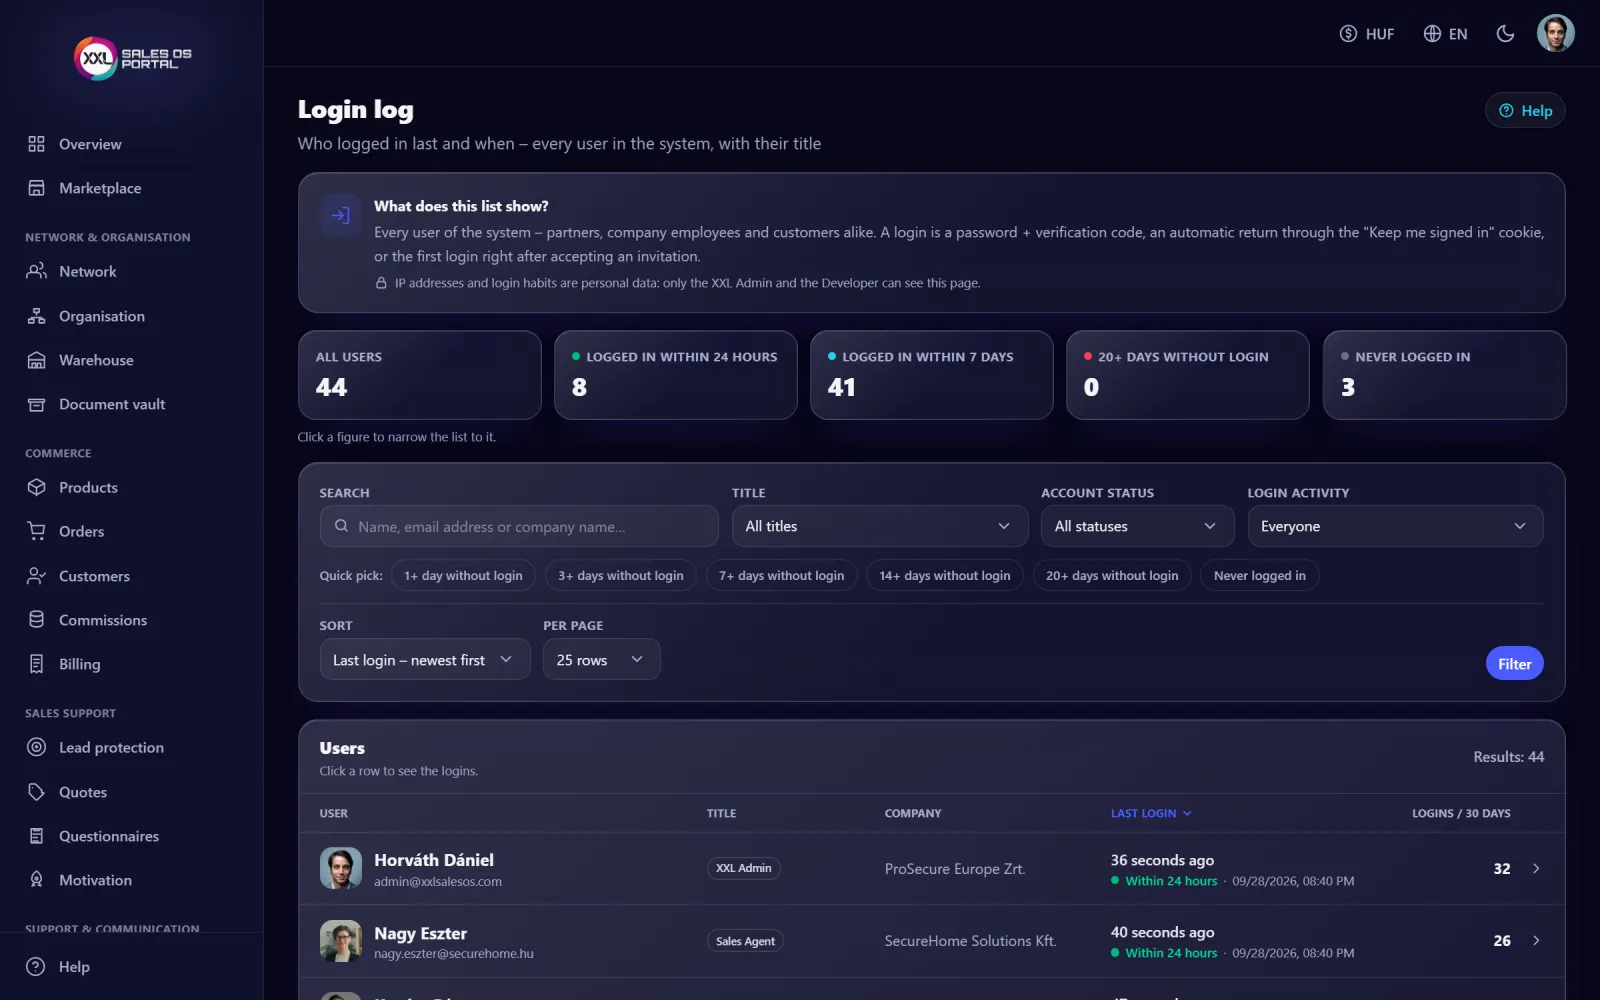Click the Warehouse building icon
Image resolution: width=1600 pixels, height=1000 pixels.
click(x=36, y=360)
